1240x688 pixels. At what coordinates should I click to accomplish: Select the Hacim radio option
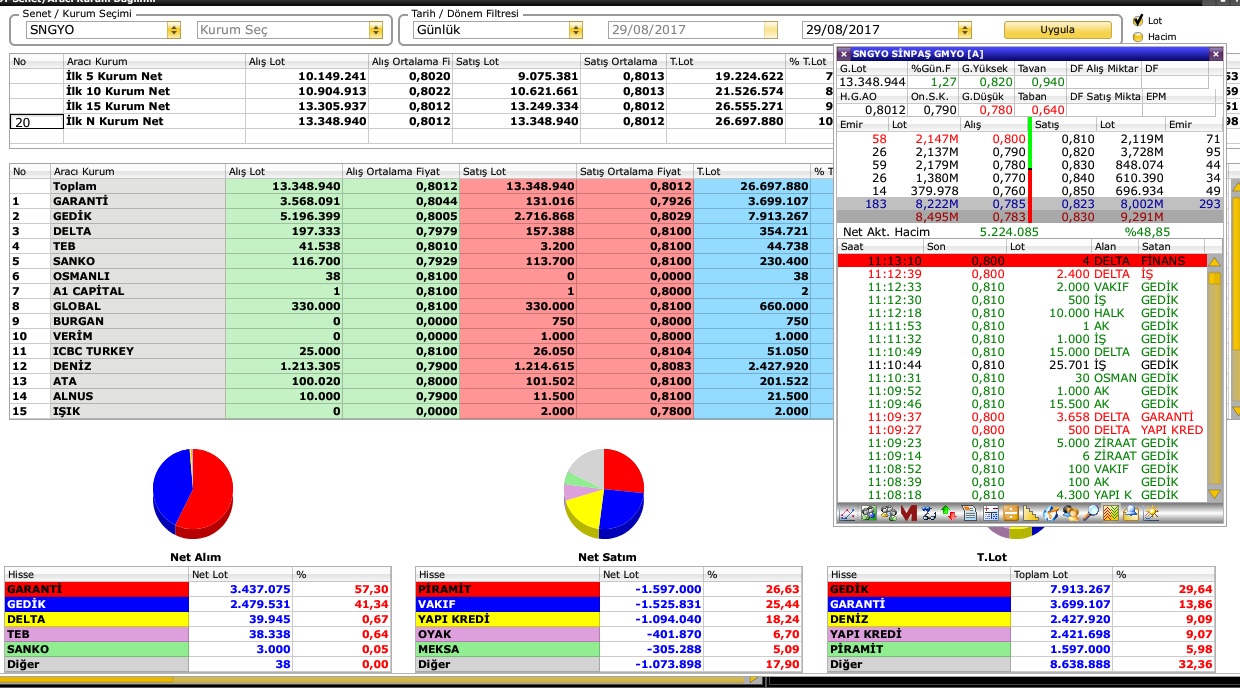tap(1138, 36)
